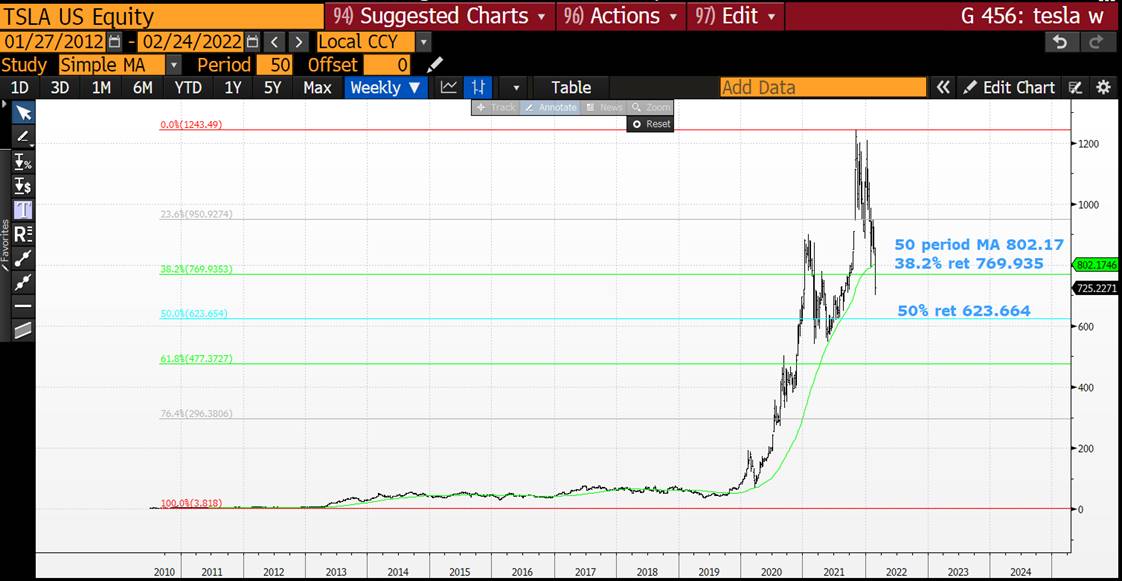1122x581 pixels.
Task: Select the Fibonacci retracement R tool
Action: click(24, 234)
